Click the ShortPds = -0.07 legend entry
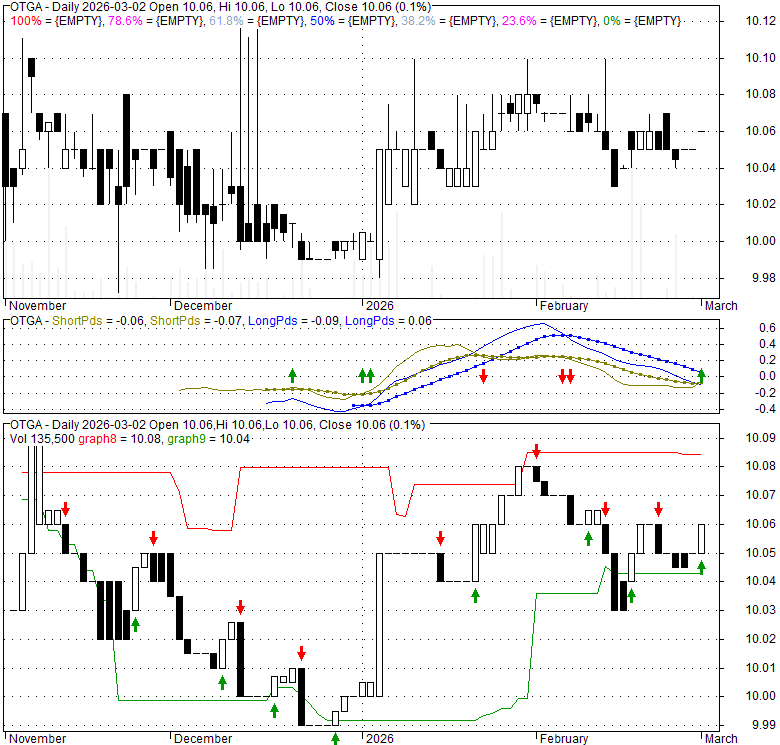The height and width of the screenshot is (745, 780). (x=196, y=321)
